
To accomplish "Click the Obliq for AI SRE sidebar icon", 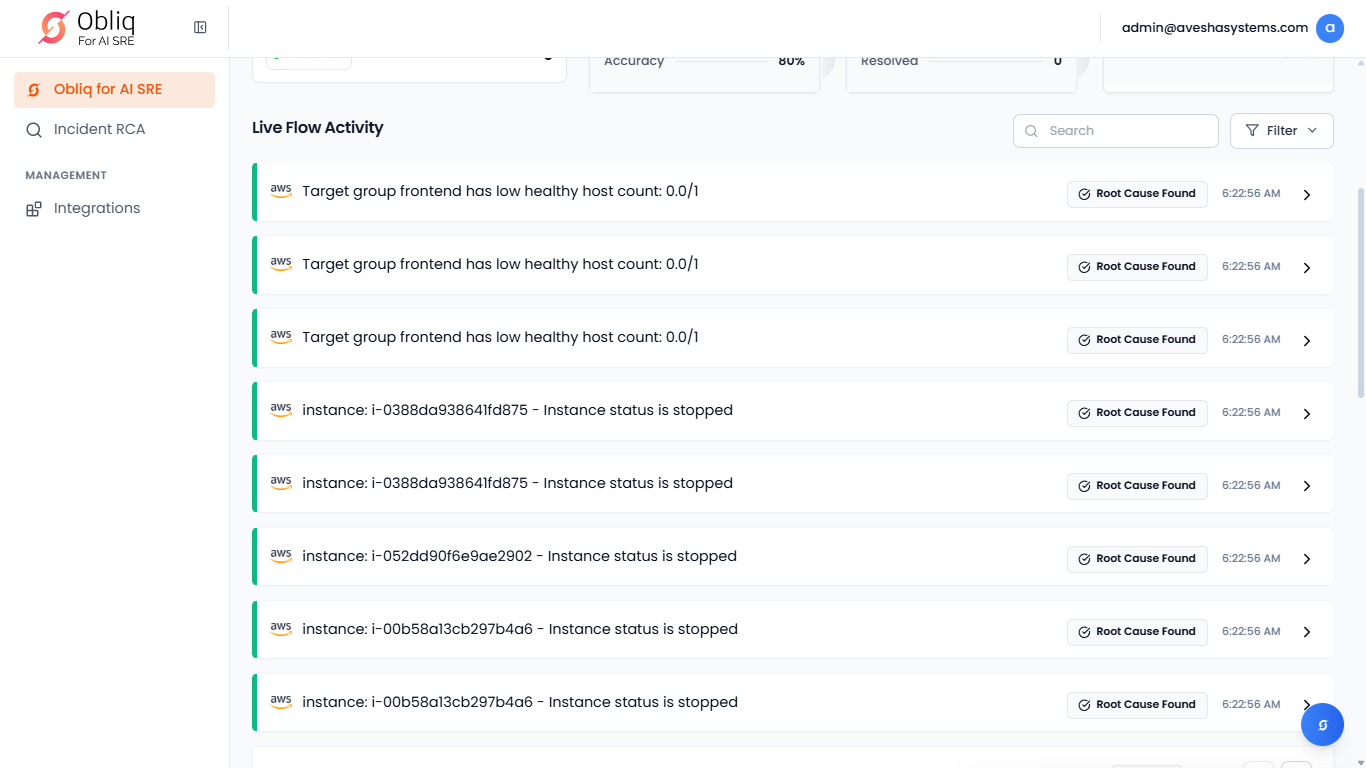I will point(34,90).
